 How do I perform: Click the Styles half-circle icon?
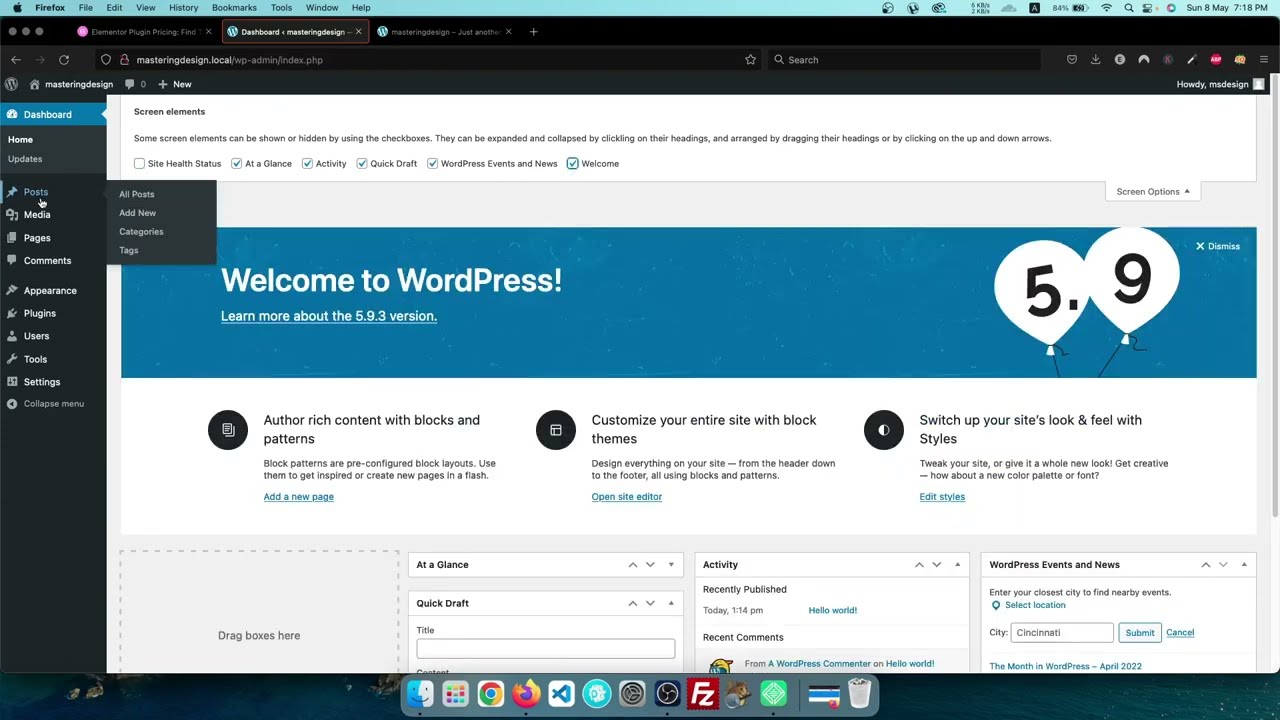(x=884, y=430)
